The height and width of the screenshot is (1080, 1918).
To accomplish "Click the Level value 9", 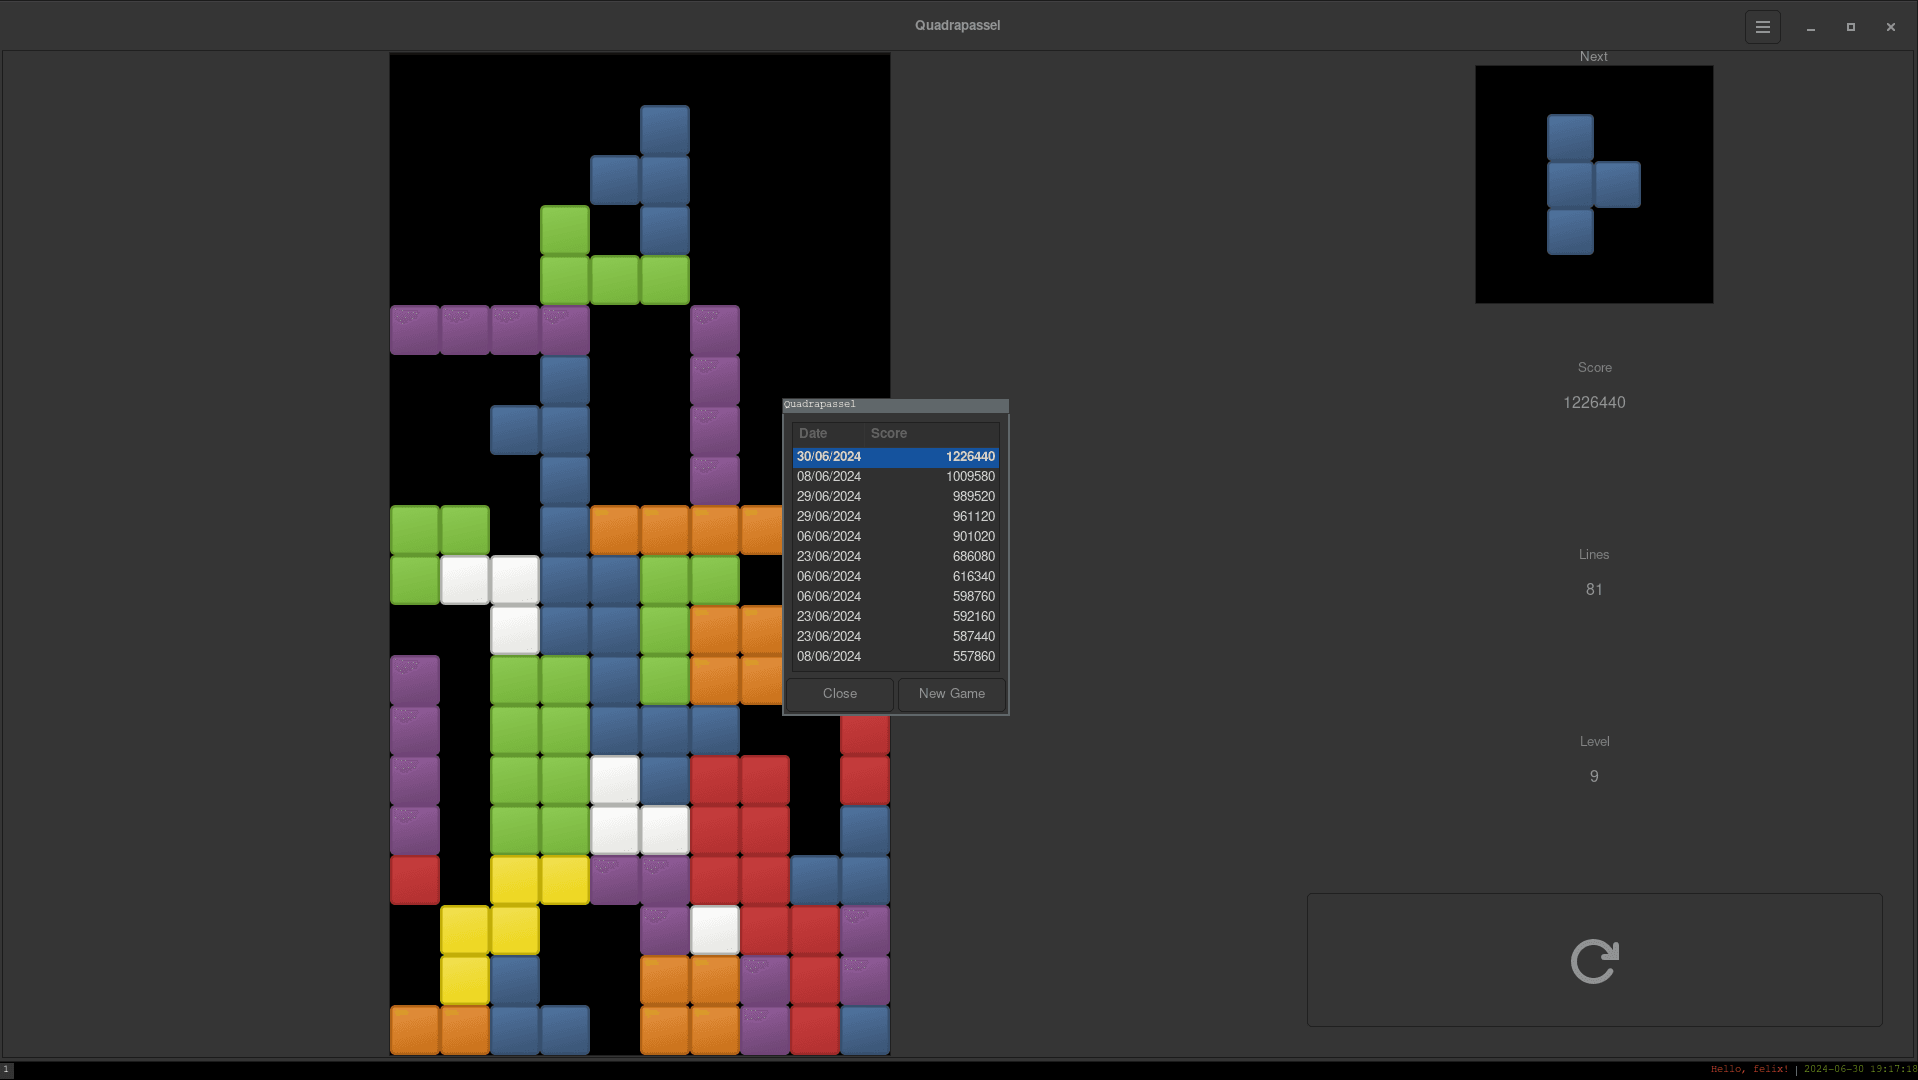I will (x=1594, y=777).
